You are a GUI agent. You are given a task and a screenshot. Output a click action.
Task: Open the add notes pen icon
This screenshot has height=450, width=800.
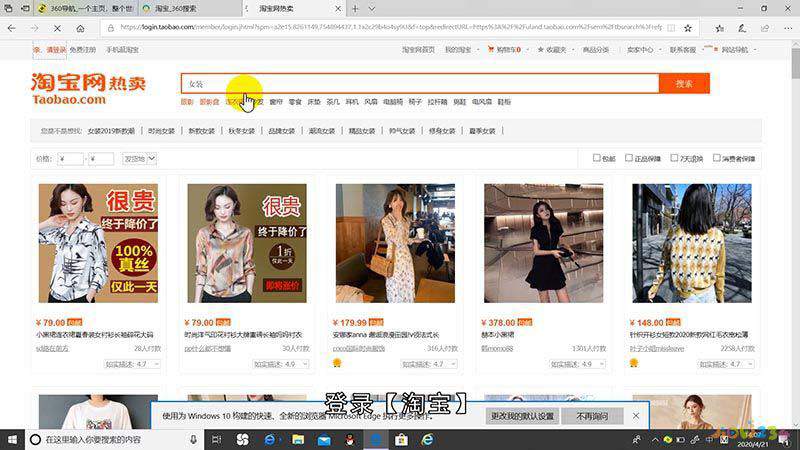(742, 29)
